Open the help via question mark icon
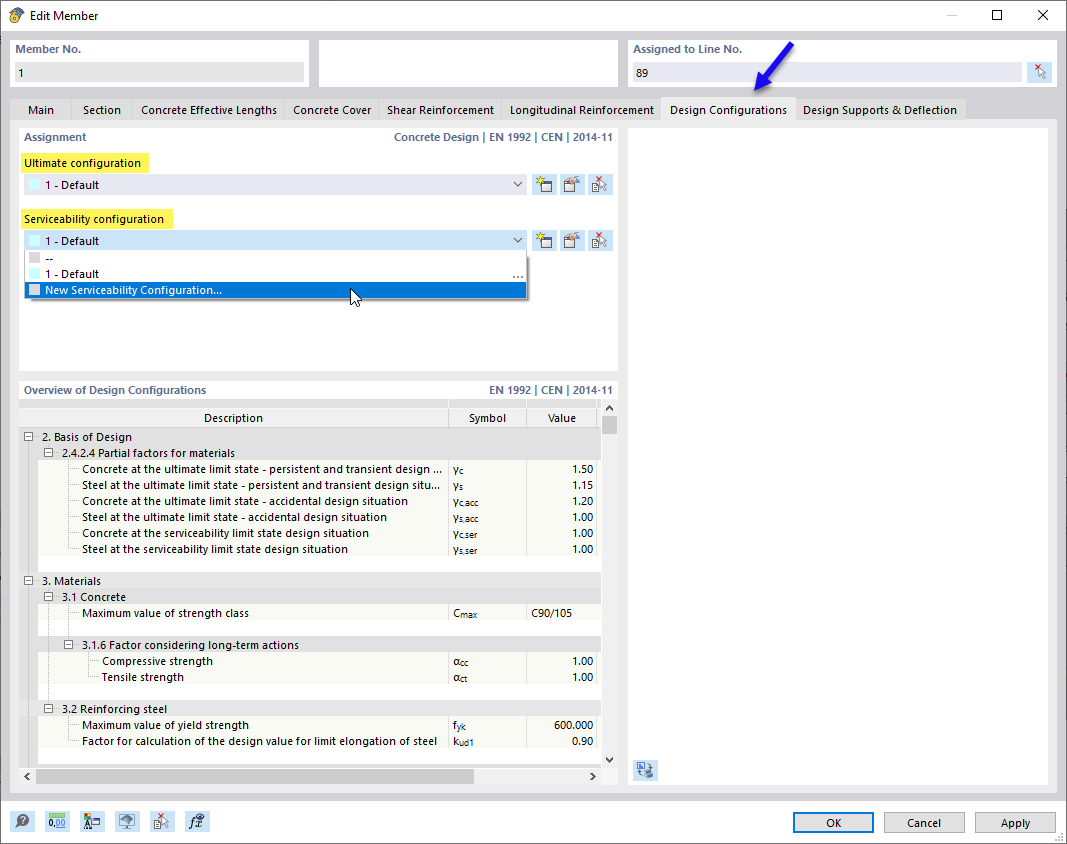1067x844 pixels. 22,821
